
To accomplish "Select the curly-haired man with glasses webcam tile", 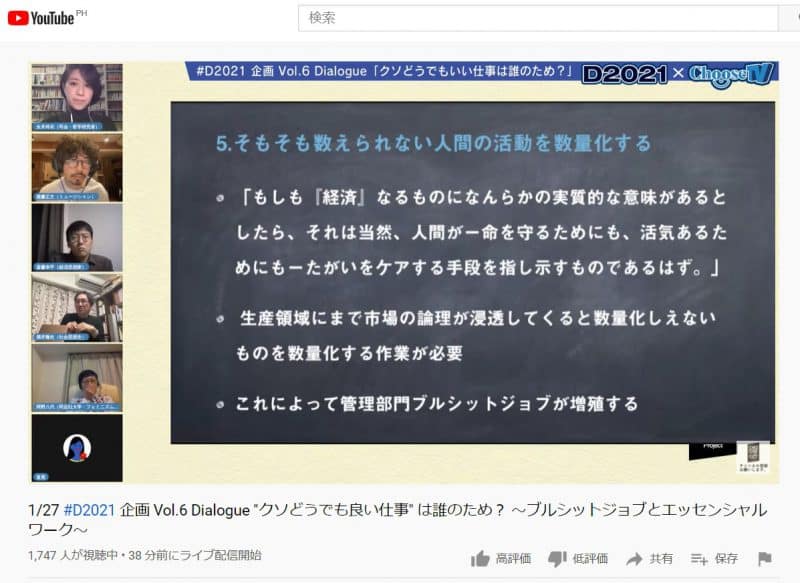I will tap(77, 166).
